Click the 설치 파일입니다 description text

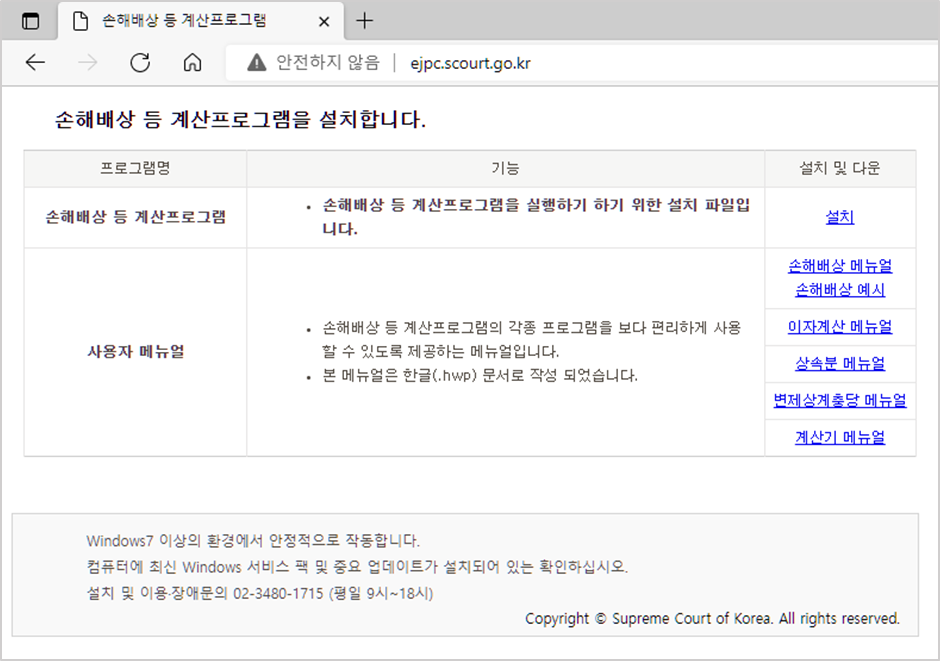(x=536, y=217)
